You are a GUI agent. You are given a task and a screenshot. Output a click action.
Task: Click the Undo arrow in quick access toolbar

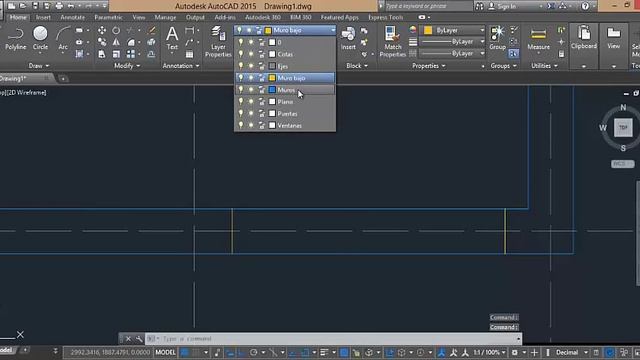pos(71,6)
